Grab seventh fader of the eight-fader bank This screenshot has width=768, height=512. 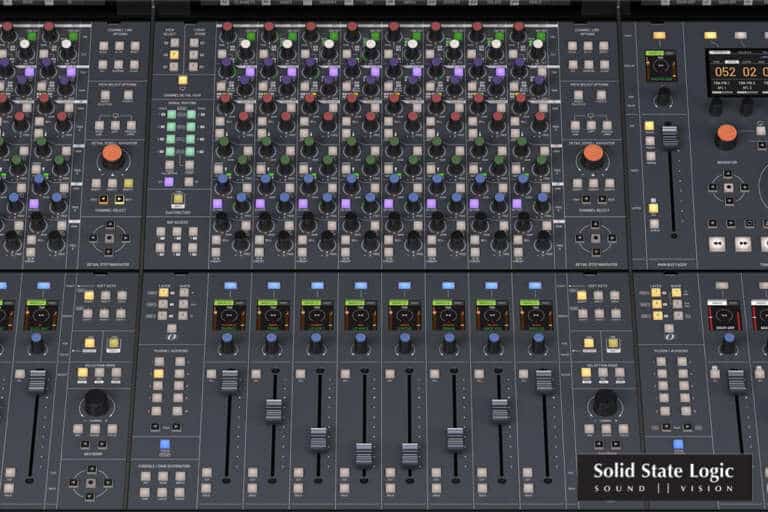500,411
